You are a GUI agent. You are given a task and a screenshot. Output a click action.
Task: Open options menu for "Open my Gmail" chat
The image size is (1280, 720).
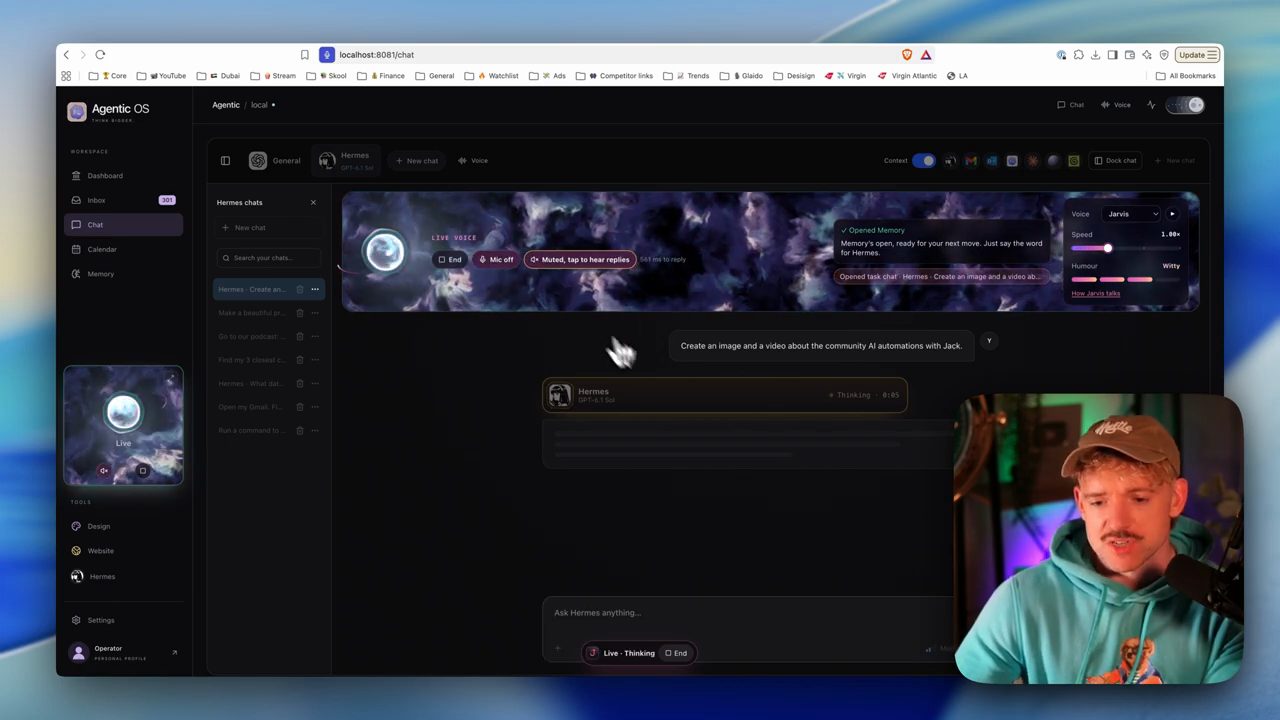[315, 407]
